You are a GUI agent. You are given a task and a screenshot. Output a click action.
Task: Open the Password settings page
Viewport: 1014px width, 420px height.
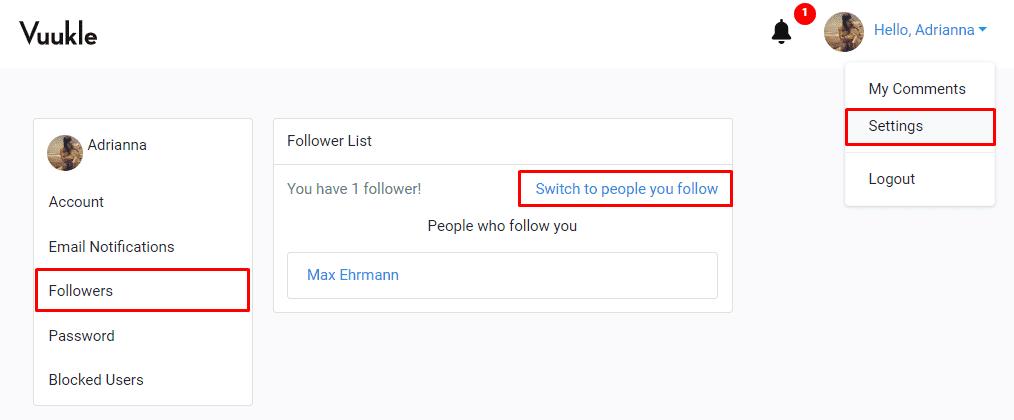81,336
